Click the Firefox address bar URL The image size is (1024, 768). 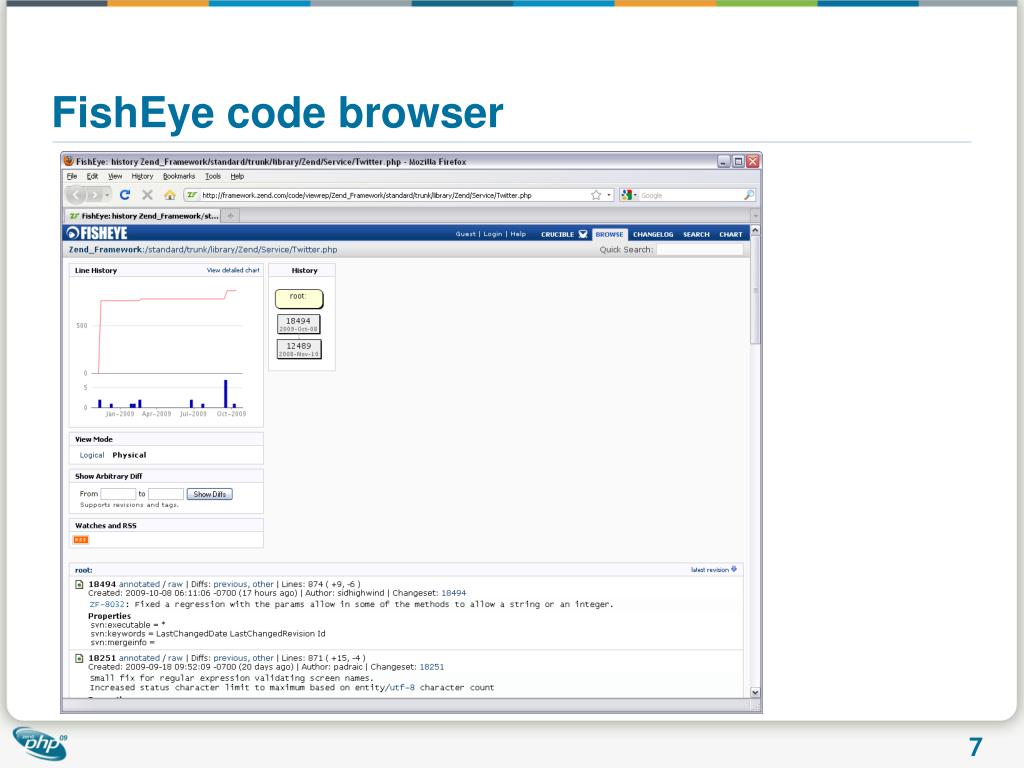(366, 195)
